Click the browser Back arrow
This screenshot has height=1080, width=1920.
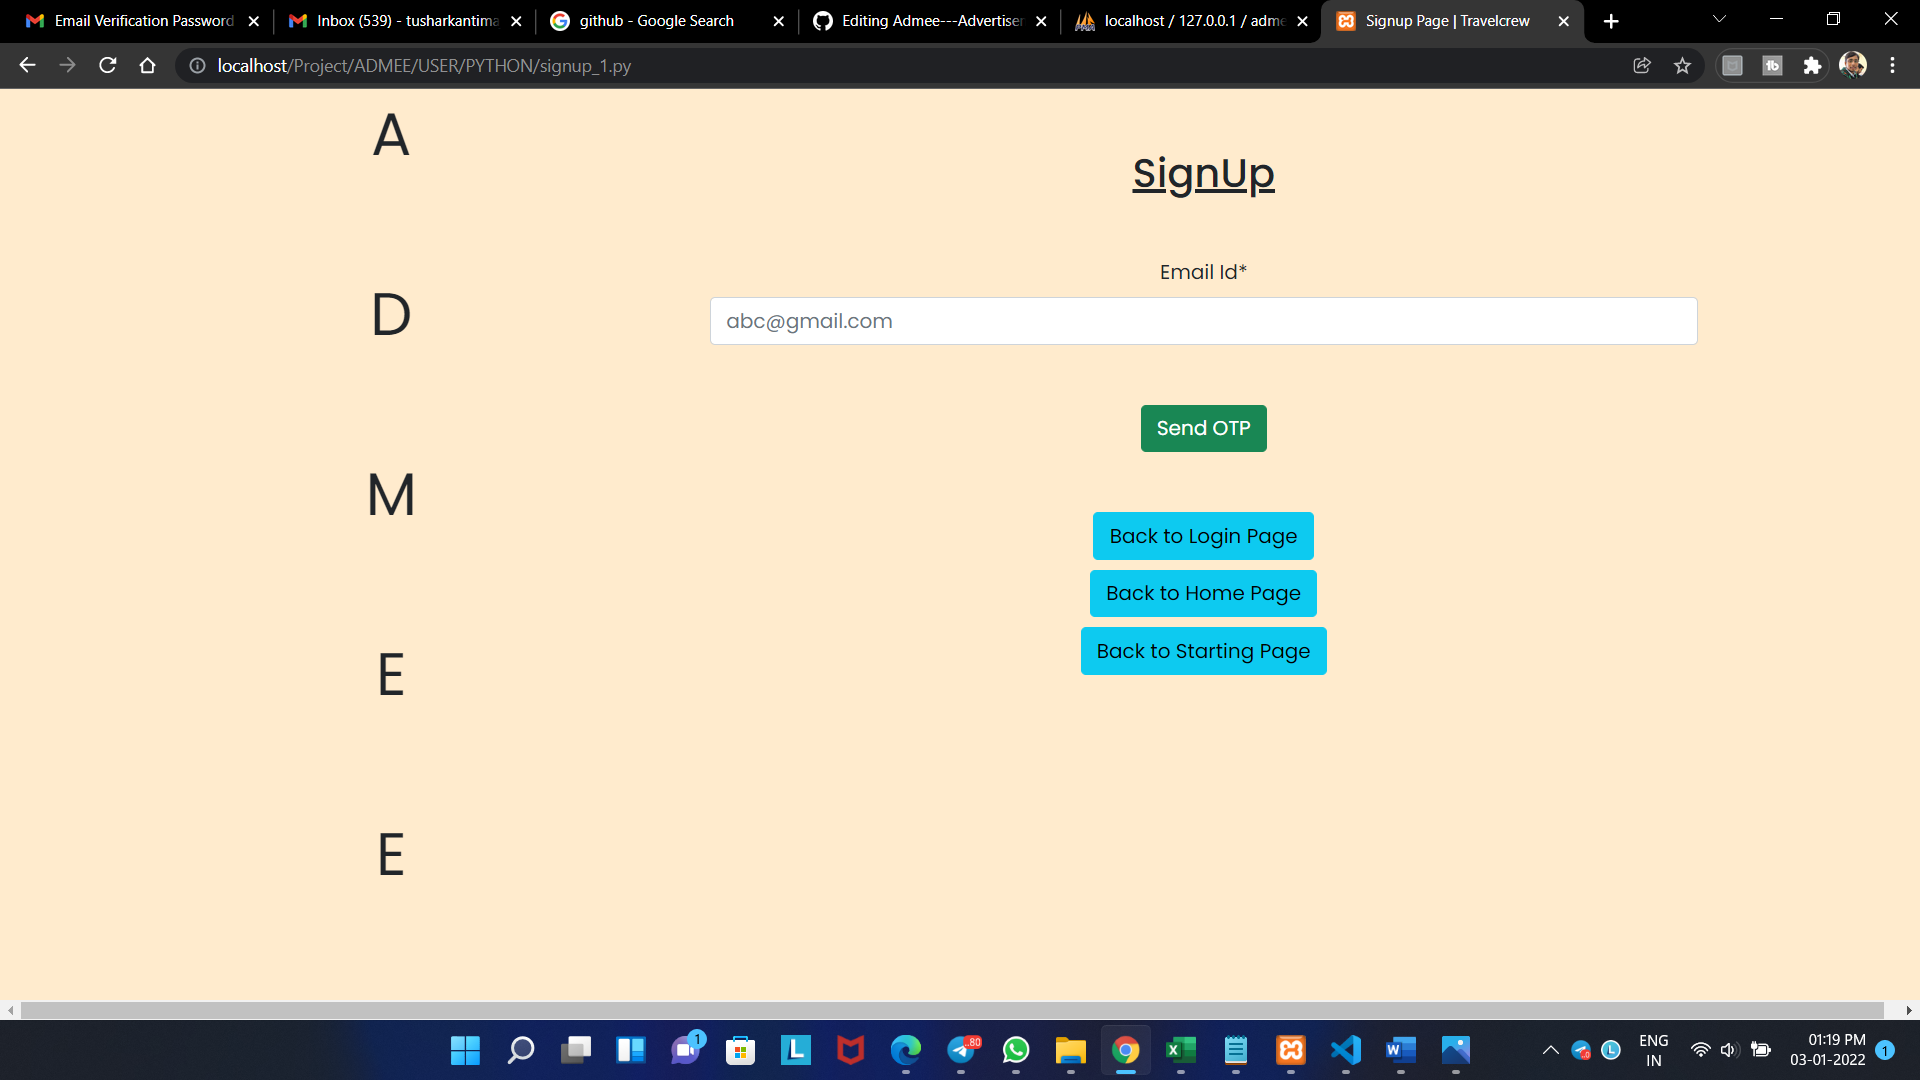pyautogui.click(x=27, y=66)
